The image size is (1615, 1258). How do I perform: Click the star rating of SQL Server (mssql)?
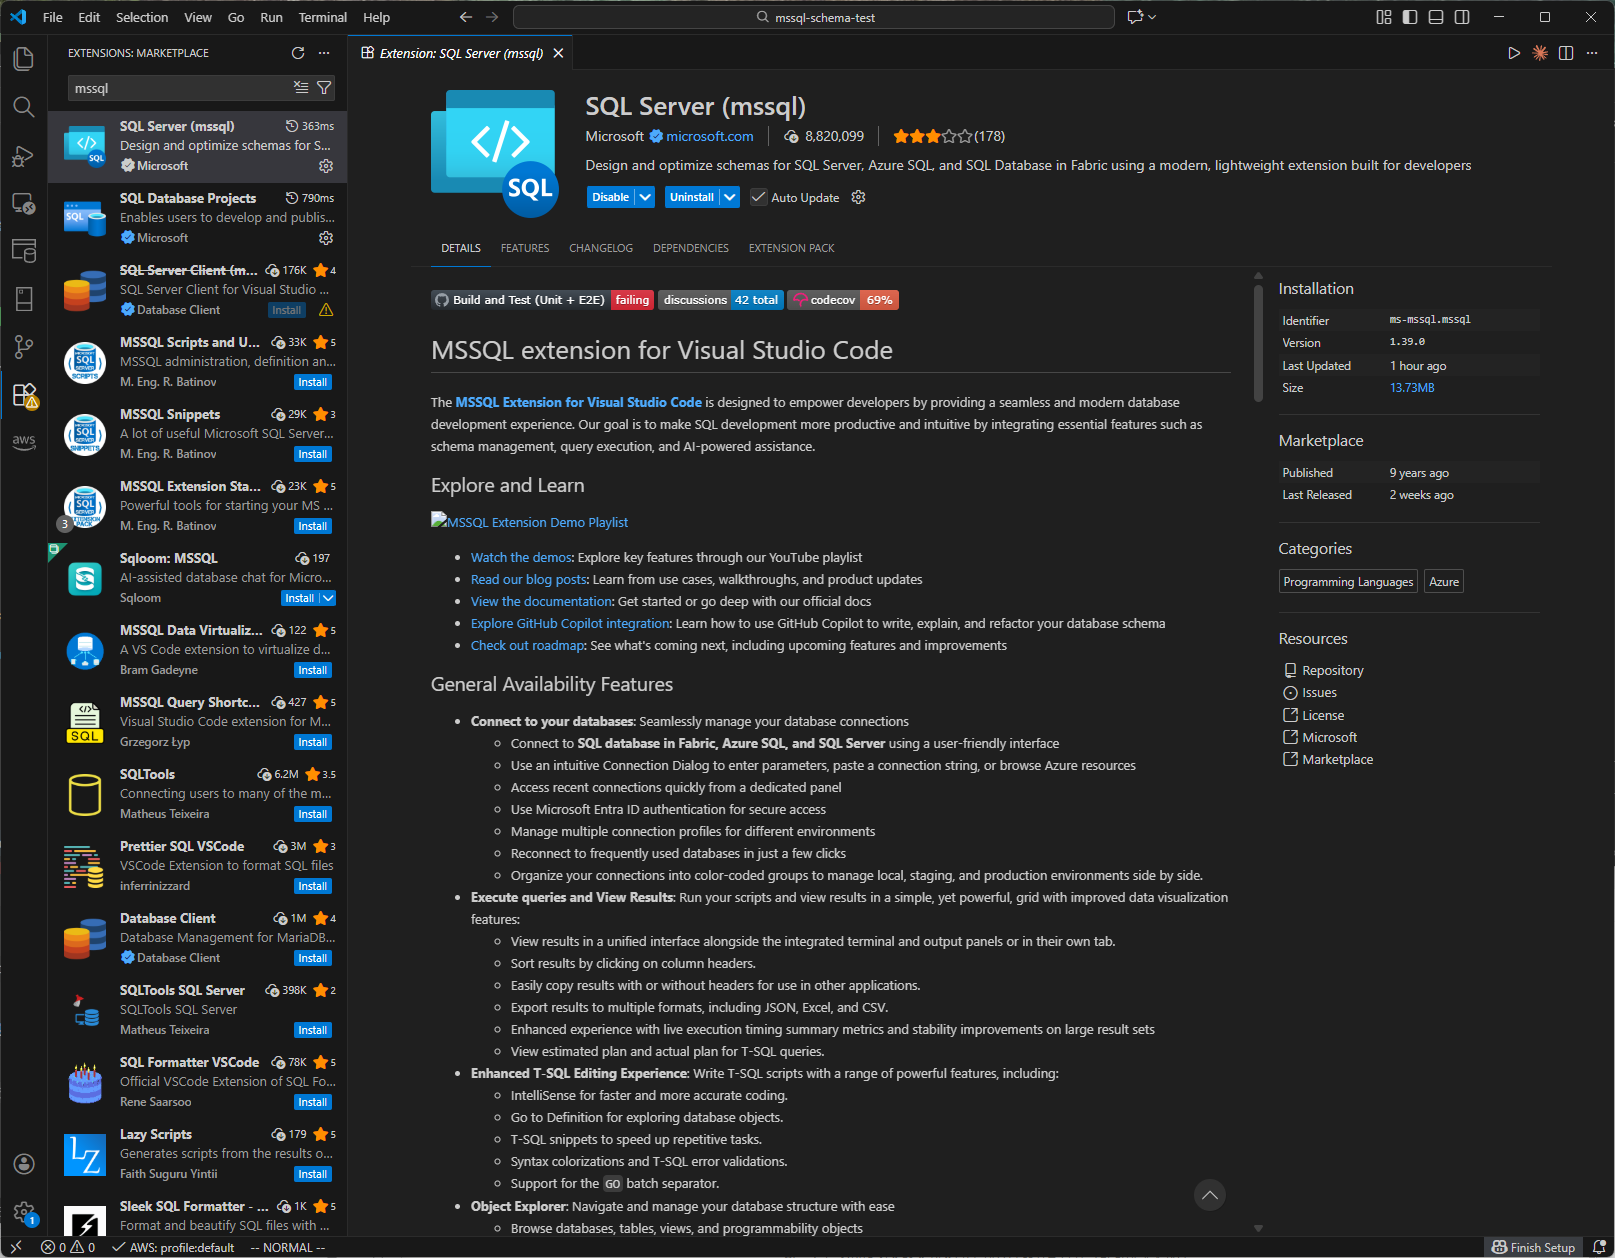click(932, 136)
